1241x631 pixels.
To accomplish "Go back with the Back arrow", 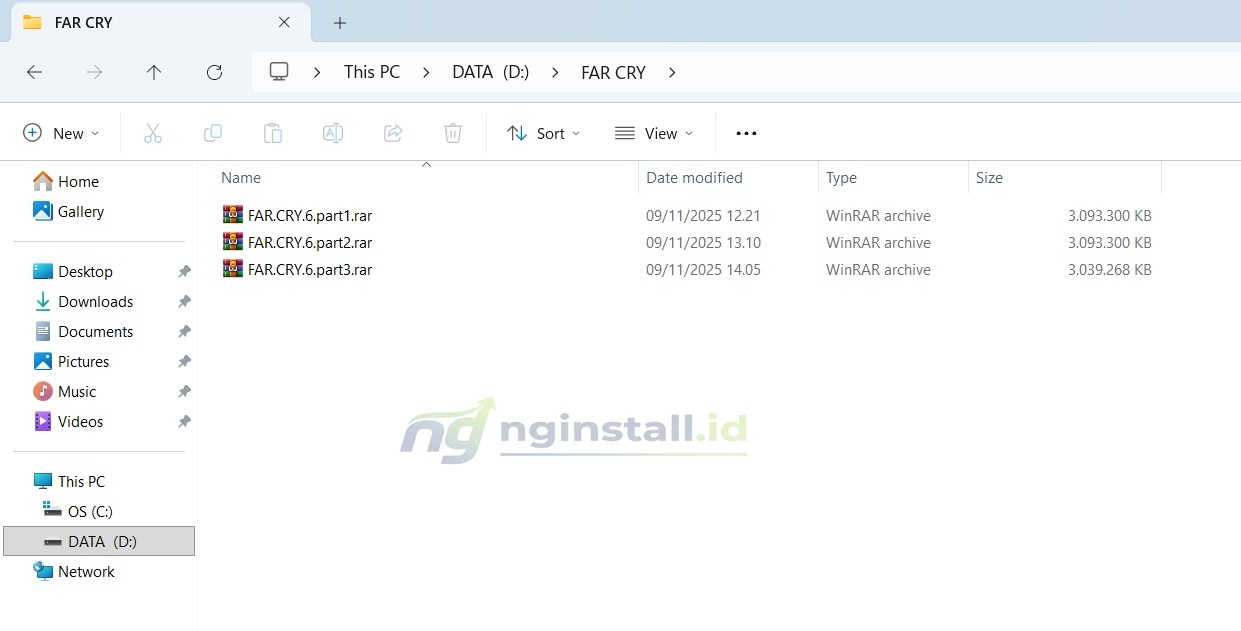I will click(x=34, y=72).
